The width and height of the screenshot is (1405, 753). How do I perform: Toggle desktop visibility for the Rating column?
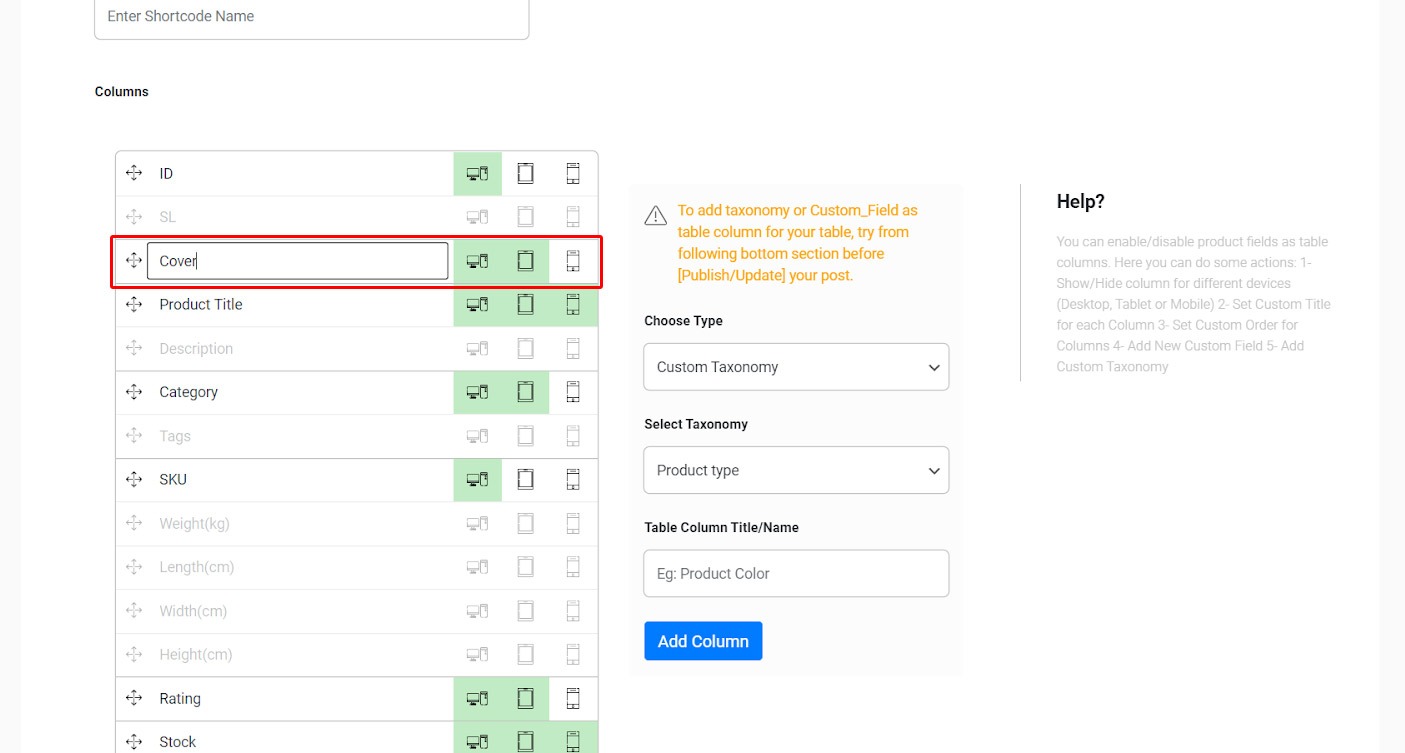(x=478, y=698)
